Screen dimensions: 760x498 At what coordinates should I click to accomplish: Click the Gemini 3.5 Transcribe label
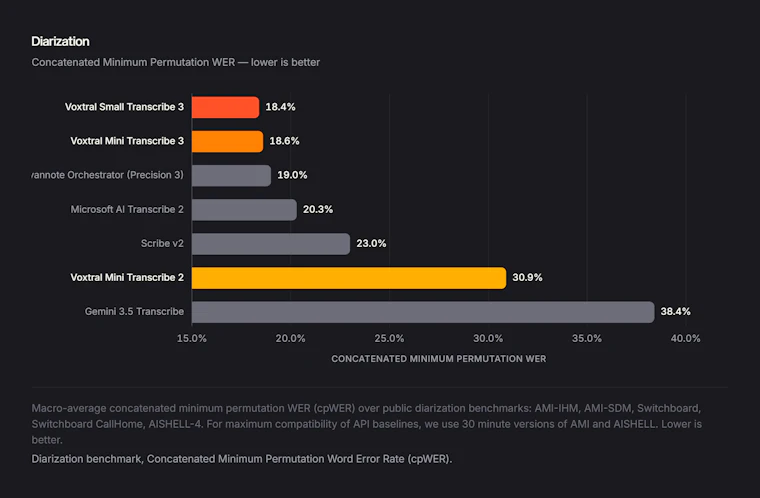134,312
